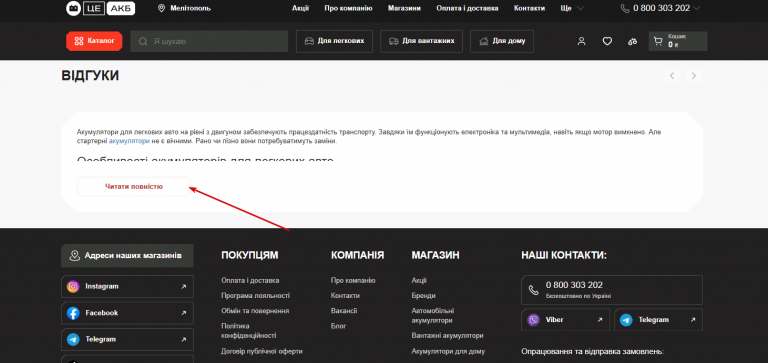Click the external arrow on the Instagram row

pyautogui.click(x=184, y=287)
